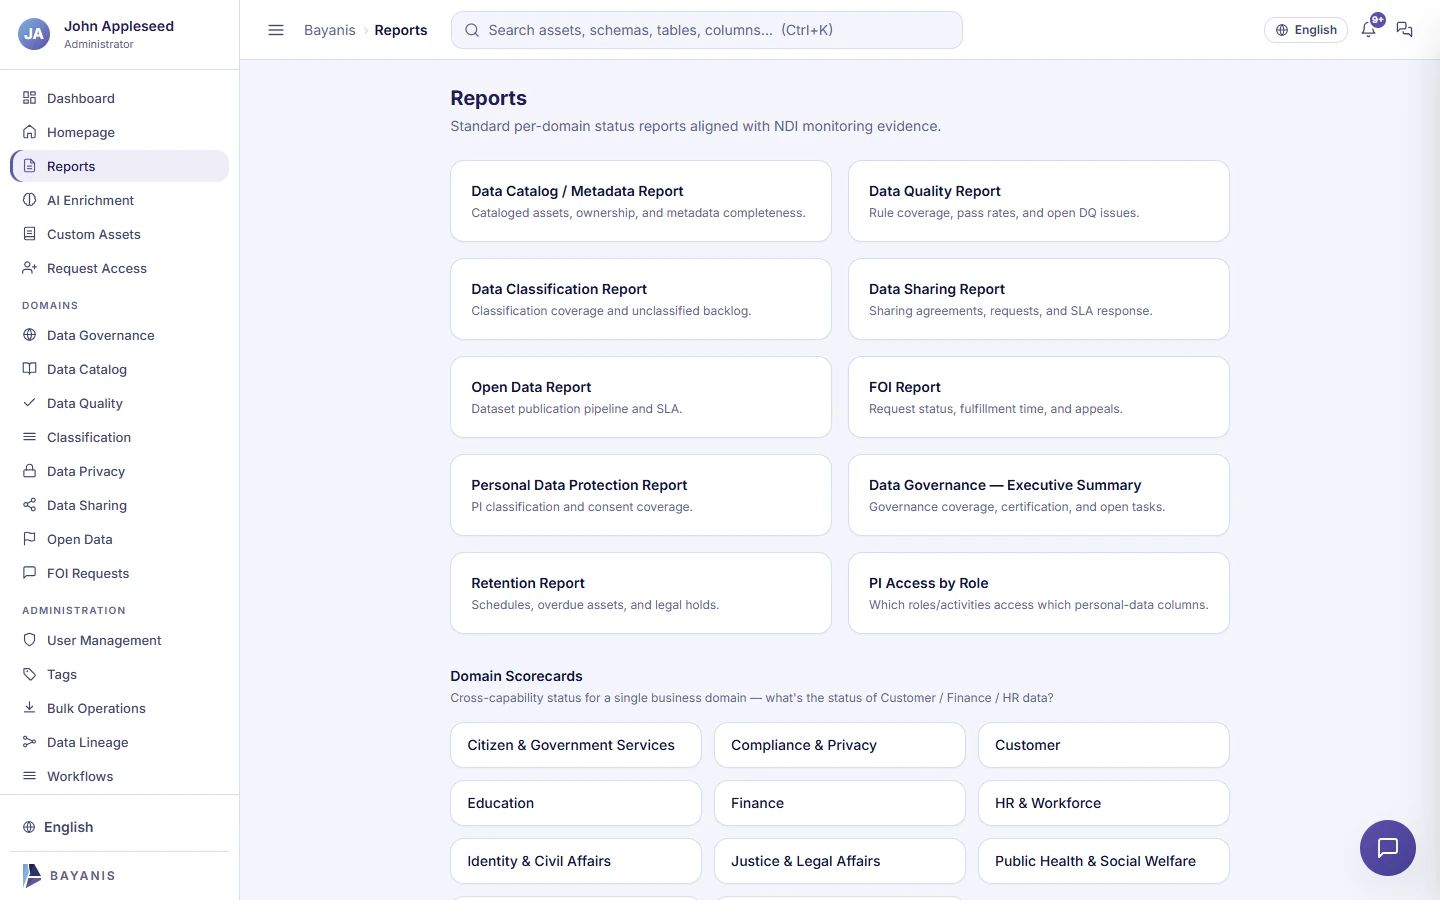Select Identity & Civil Affairs scorecard
Screen dimensions: 1440x900
click(576, 861)
